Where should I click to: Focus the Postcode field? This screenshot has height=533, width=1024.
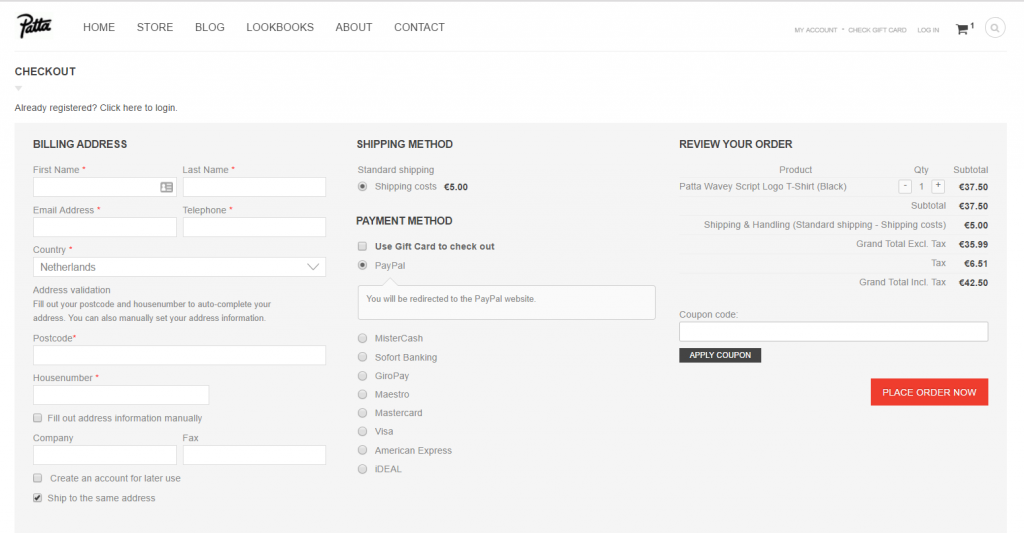pos(180,355)
